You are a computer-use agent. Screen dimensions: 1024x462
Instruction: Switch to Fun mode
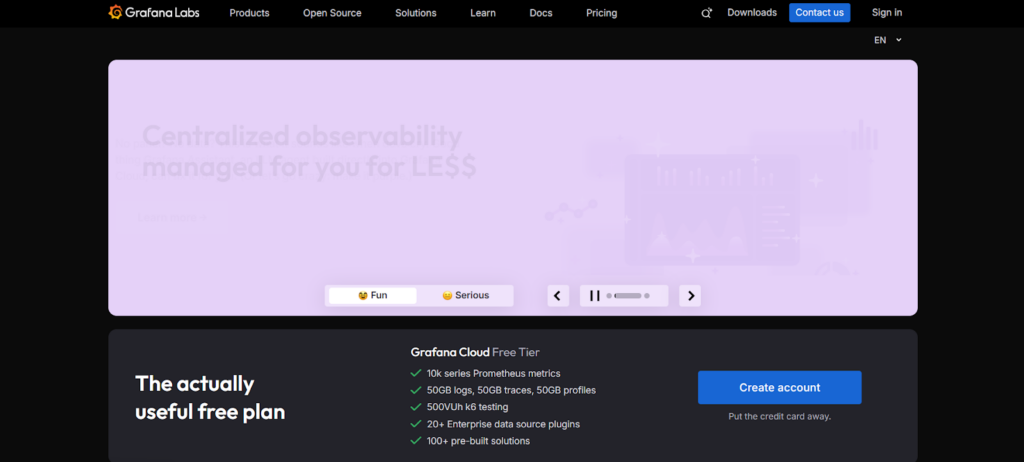[x=373, y=296]
